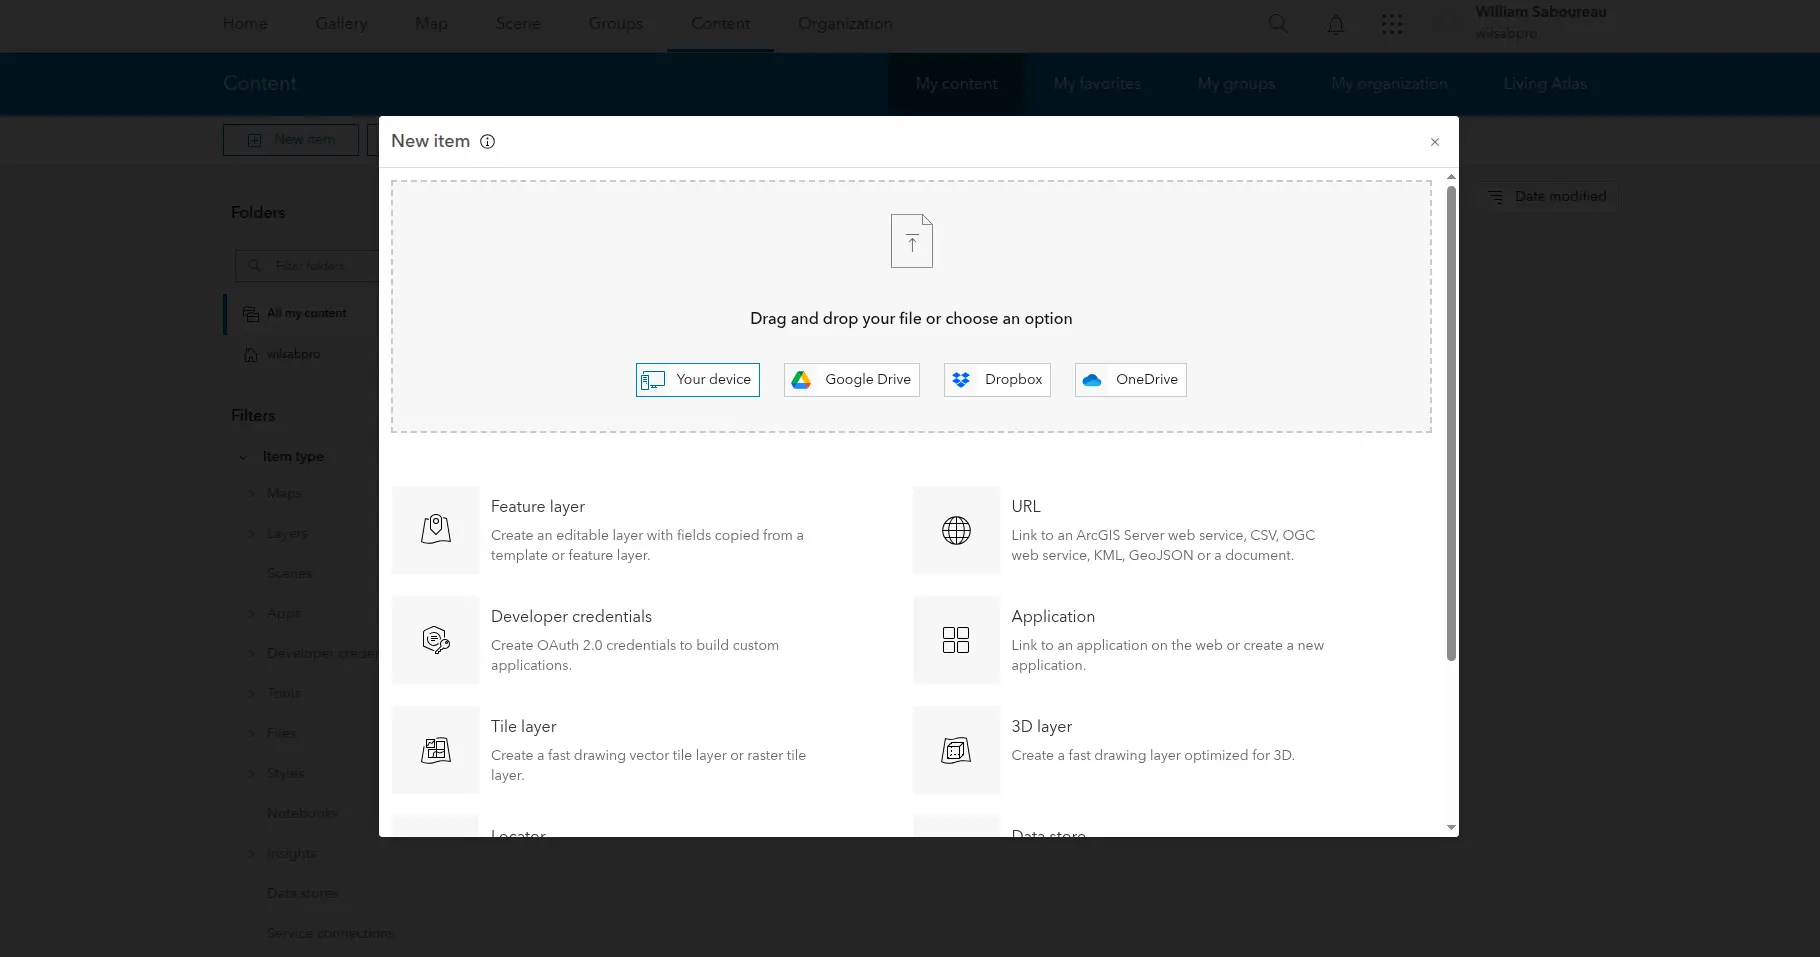The height and width of the screenshot is (957, 1820).
Task: Click the notifications bell icon
Action: (1335, 24)
